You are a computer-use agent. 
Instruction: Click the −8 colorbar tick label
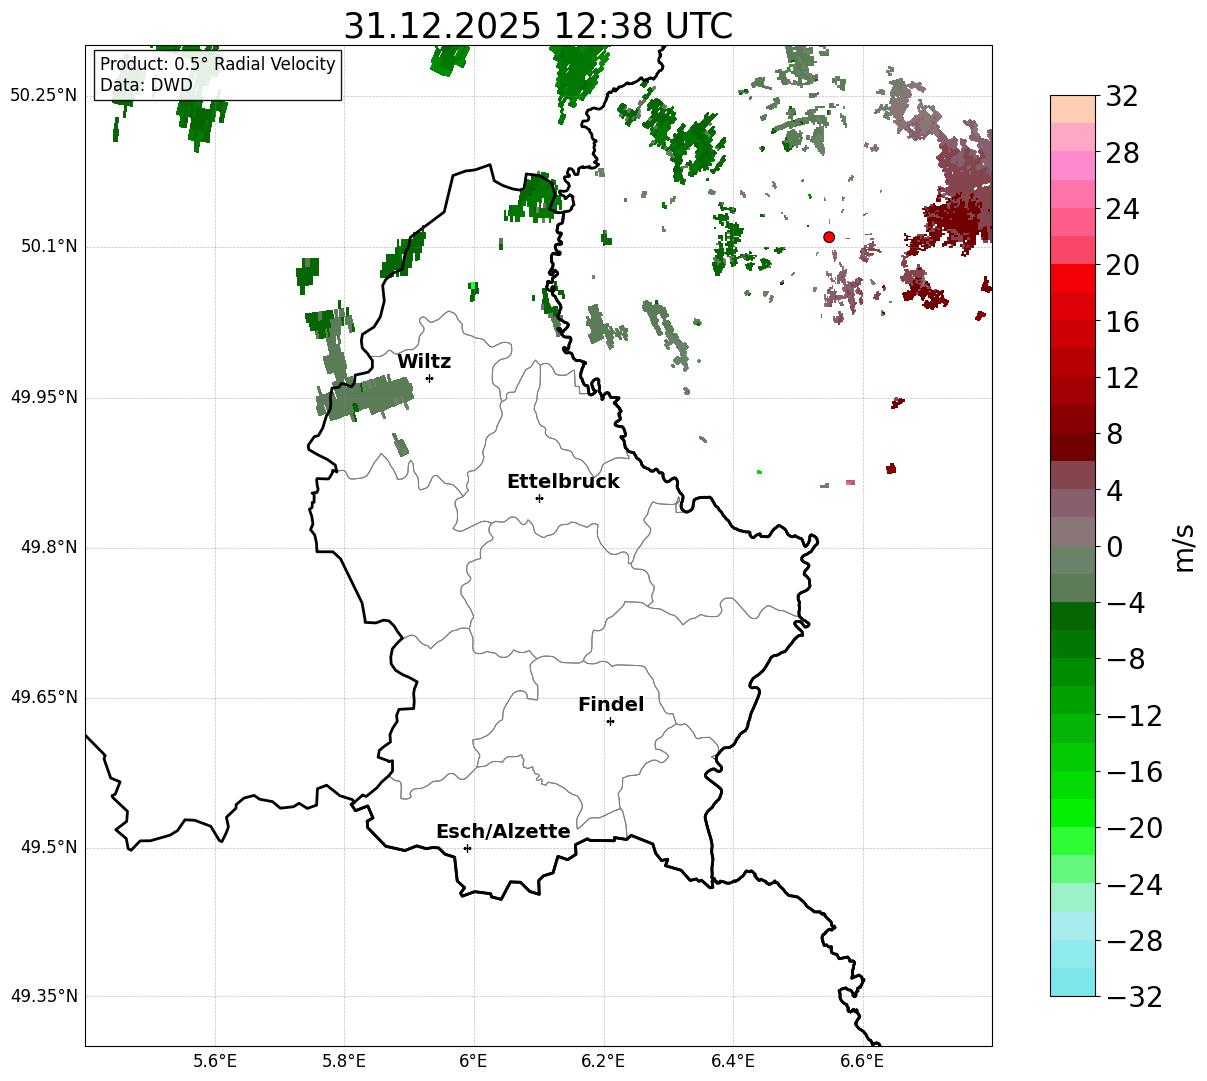1125,660
